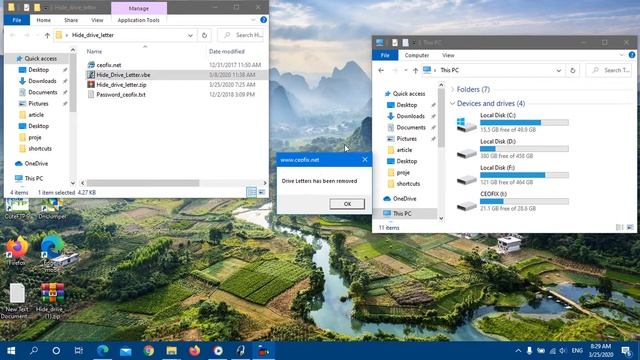The width and height of the screenshot is (640, 360).
Task: Select Hide_Drive_Letter.vbe file
Action: pyautogui.click(x=123, y=75)
